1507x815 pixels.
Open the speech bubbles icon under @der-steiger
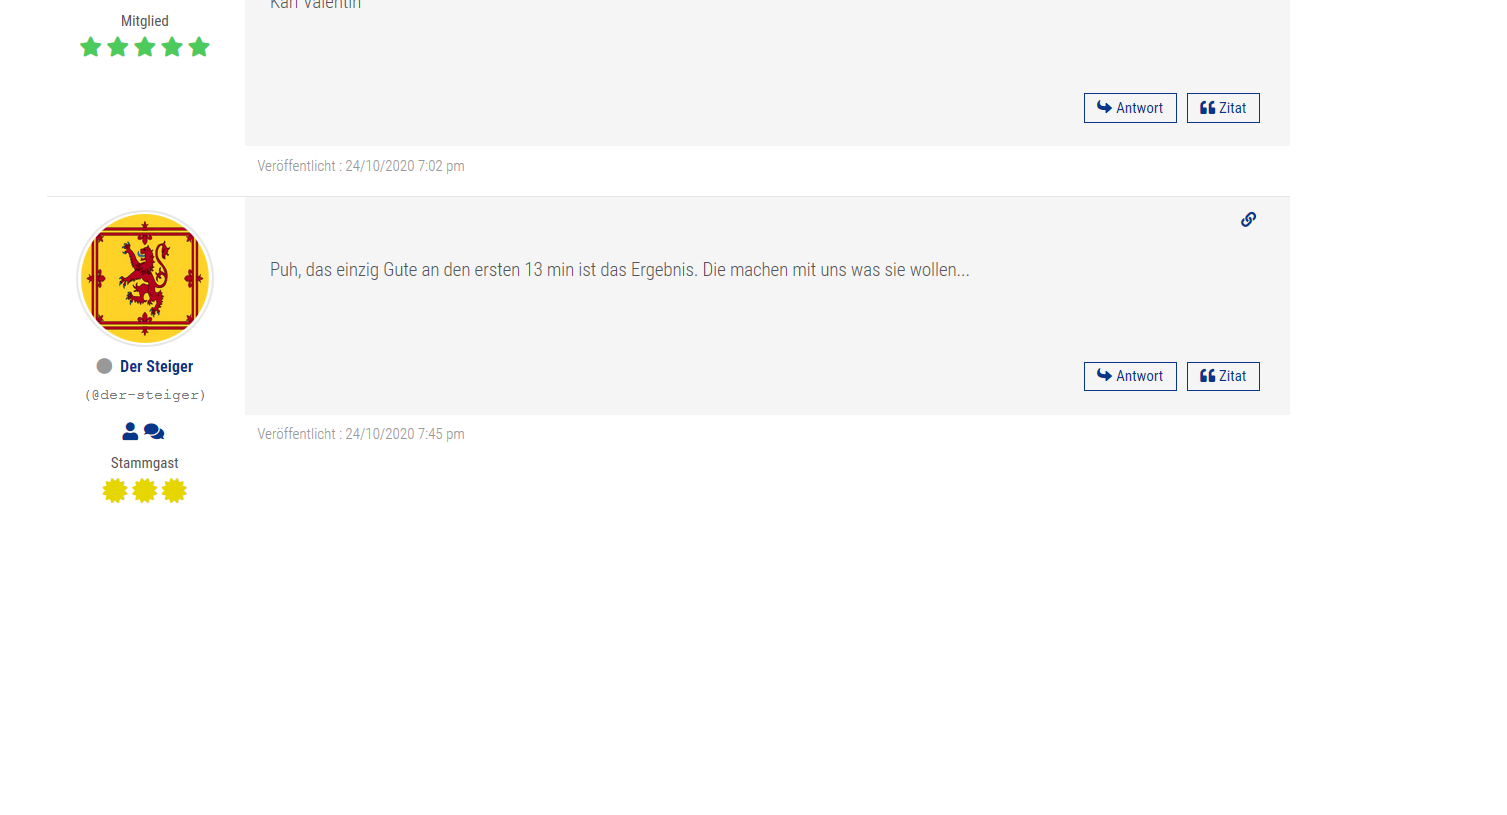pyautogui.click(x=154, y=431)
